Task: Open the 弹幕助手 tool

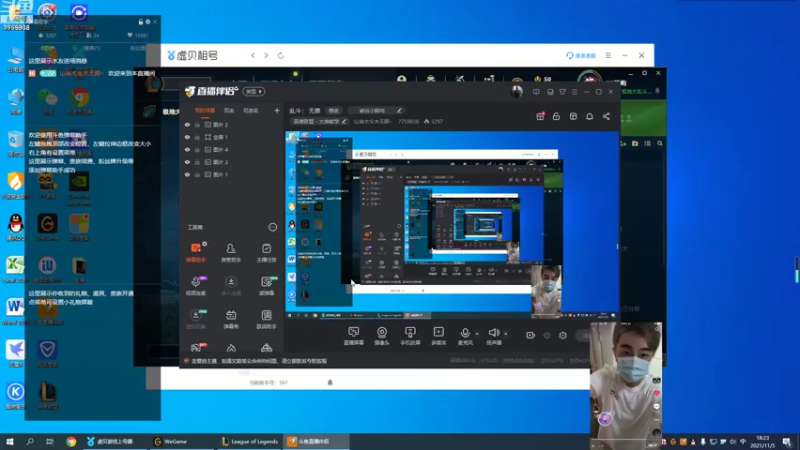Action: click(196, 253)
